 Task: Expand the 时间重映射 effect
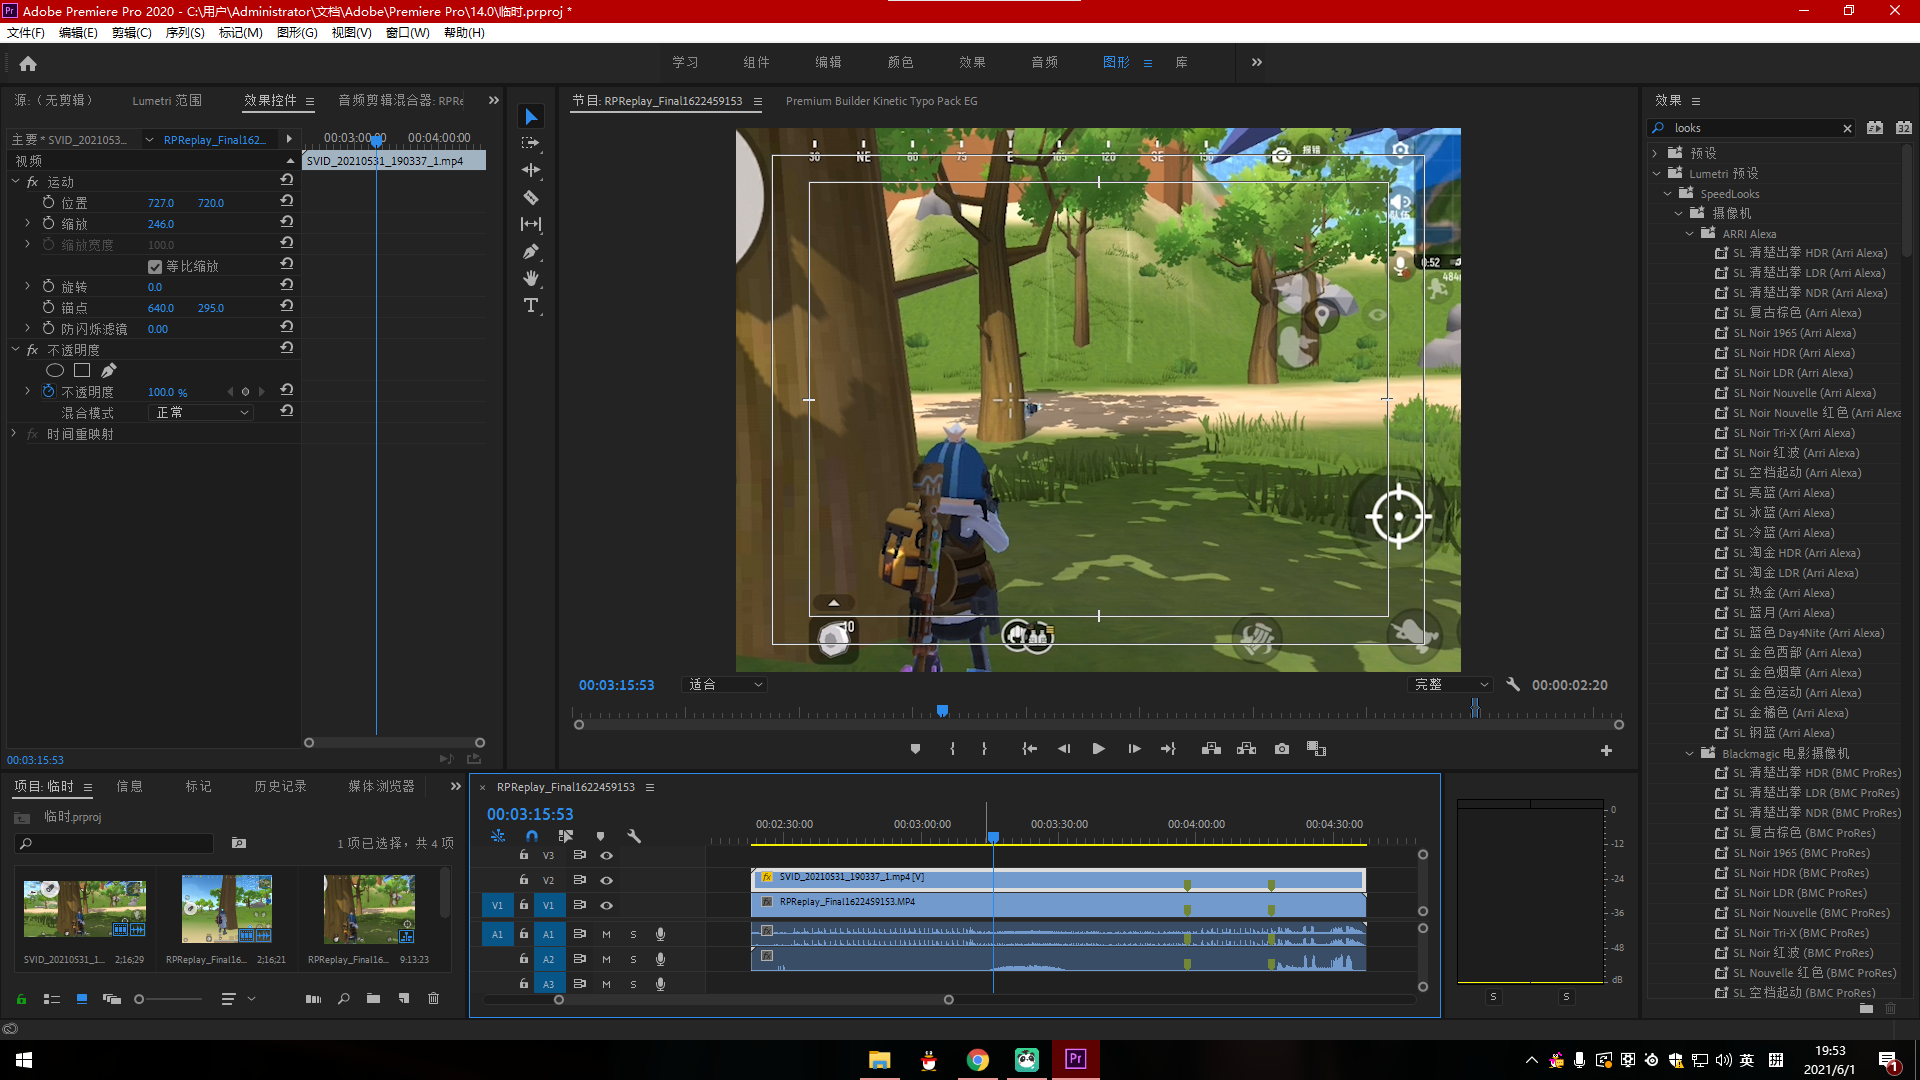click(14, 434)
